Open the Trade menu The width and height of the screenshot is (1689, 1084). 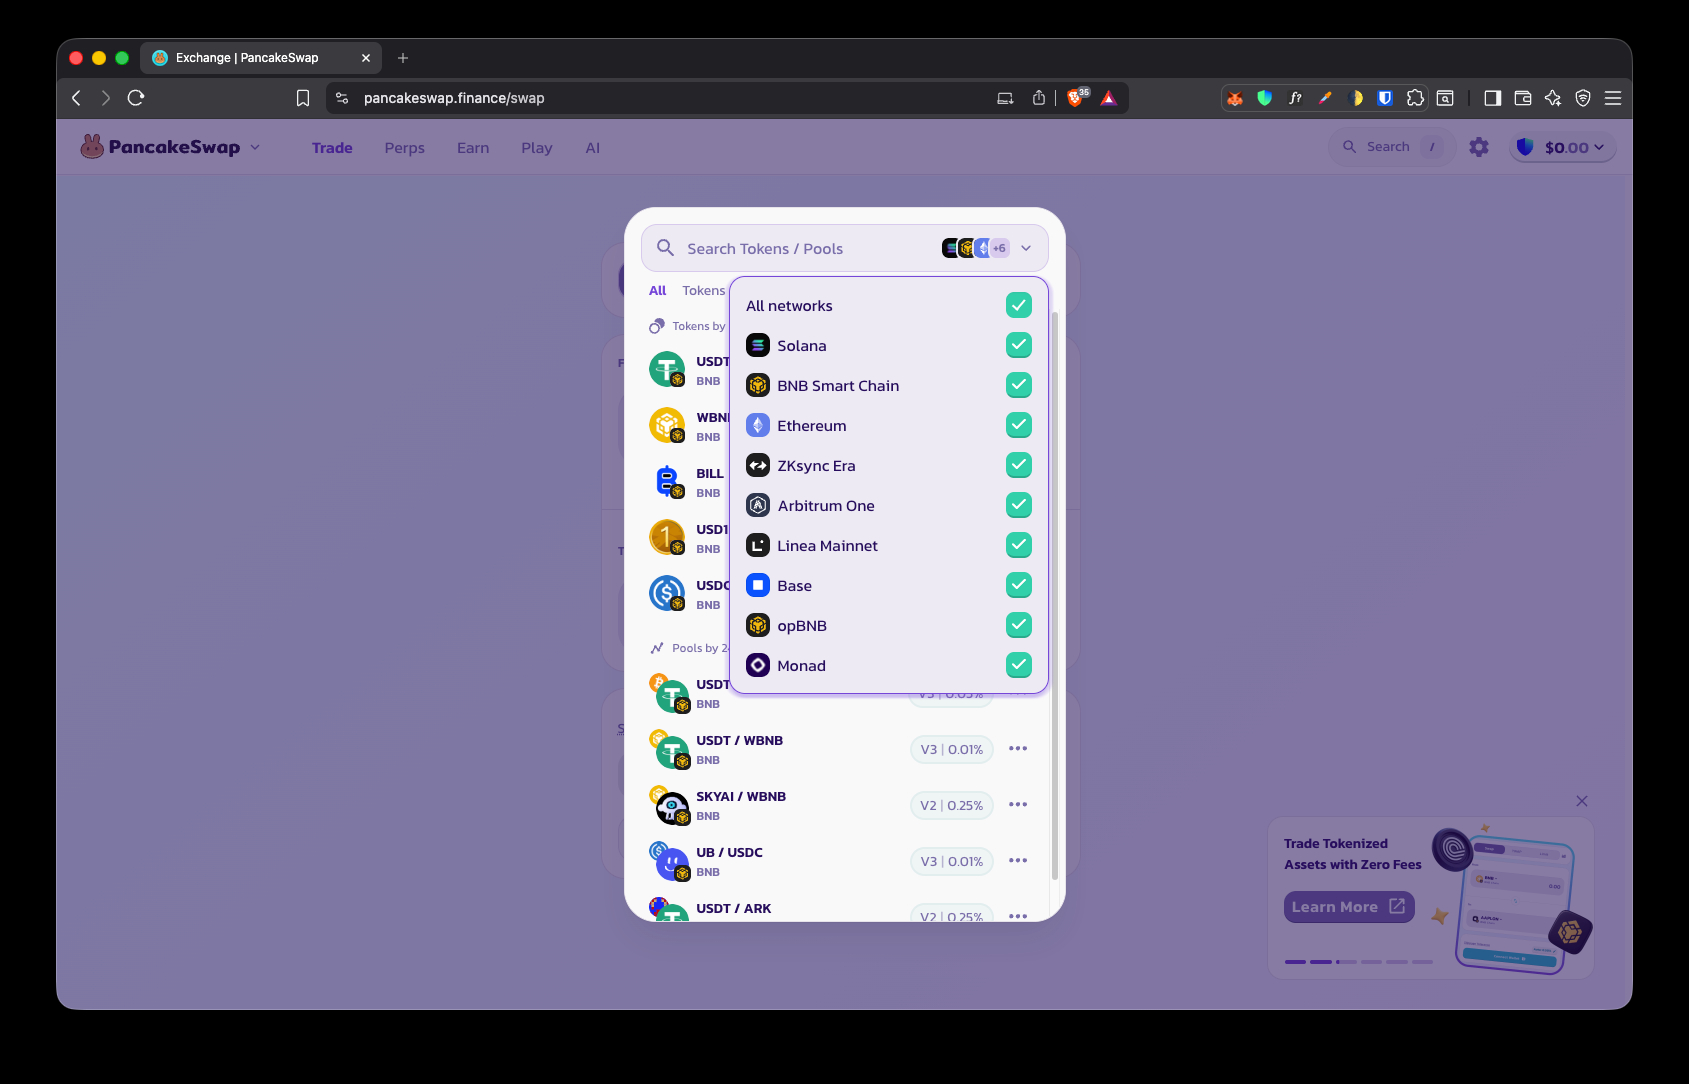point(332,148)
